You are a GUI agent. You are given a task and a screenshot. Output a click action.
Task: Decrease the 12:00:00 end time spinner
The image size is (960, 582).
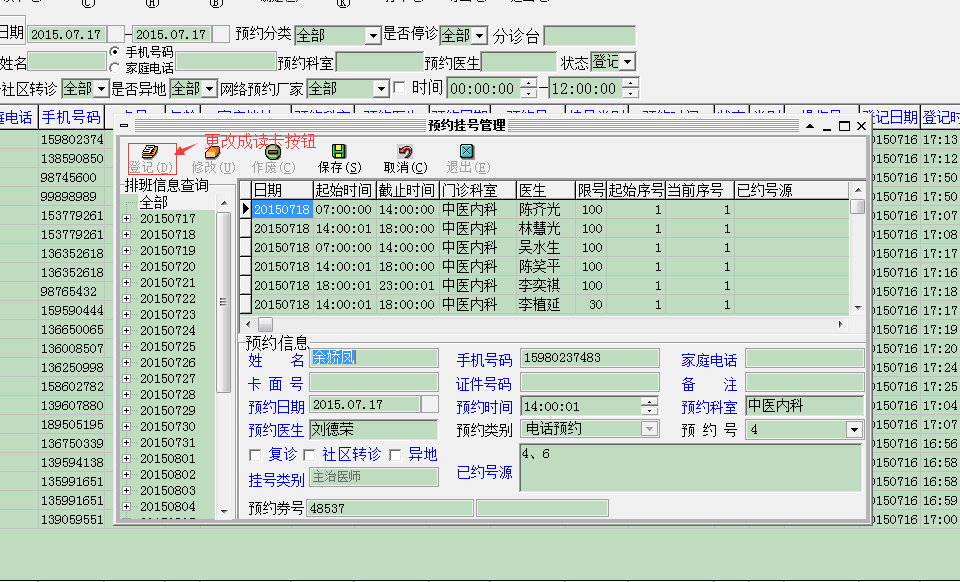[x=631, y=93]
